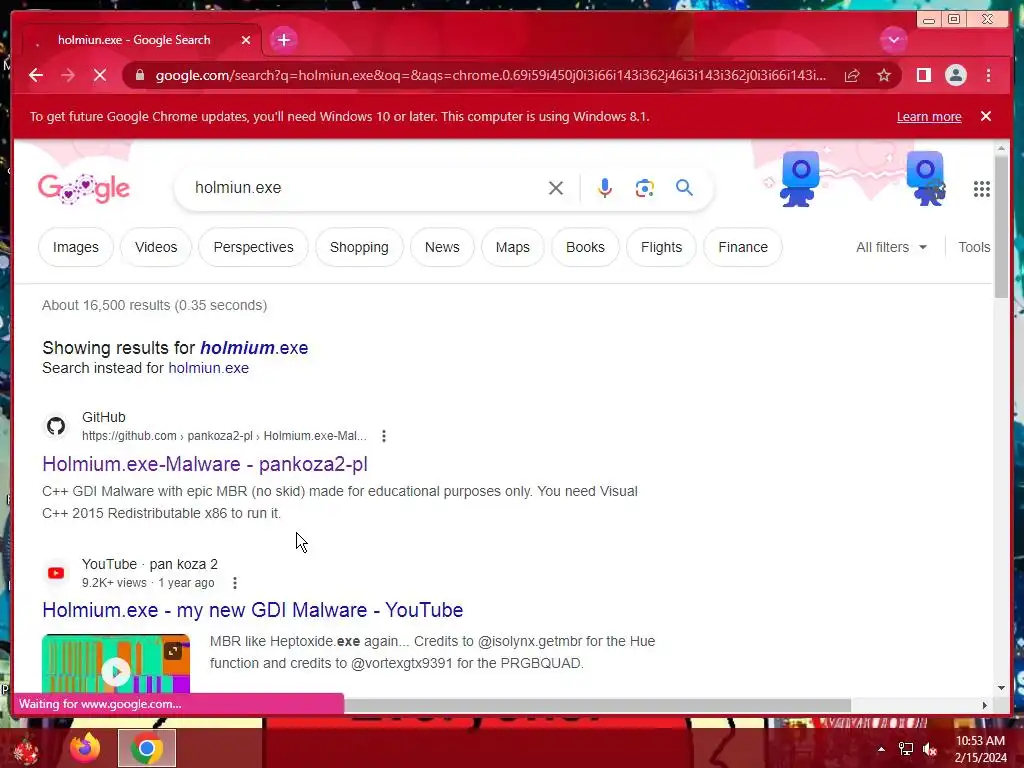This screenshot has height=768, width=1024.
Task: Switch to the Maps results filter
Action: point(513,248)
